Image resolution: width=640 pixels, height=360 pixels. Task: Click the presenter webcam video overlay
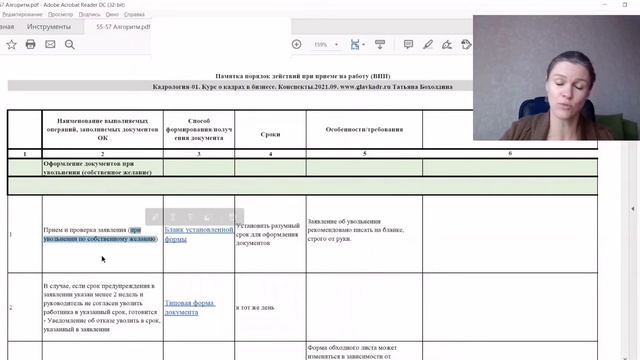pos(556,78)
